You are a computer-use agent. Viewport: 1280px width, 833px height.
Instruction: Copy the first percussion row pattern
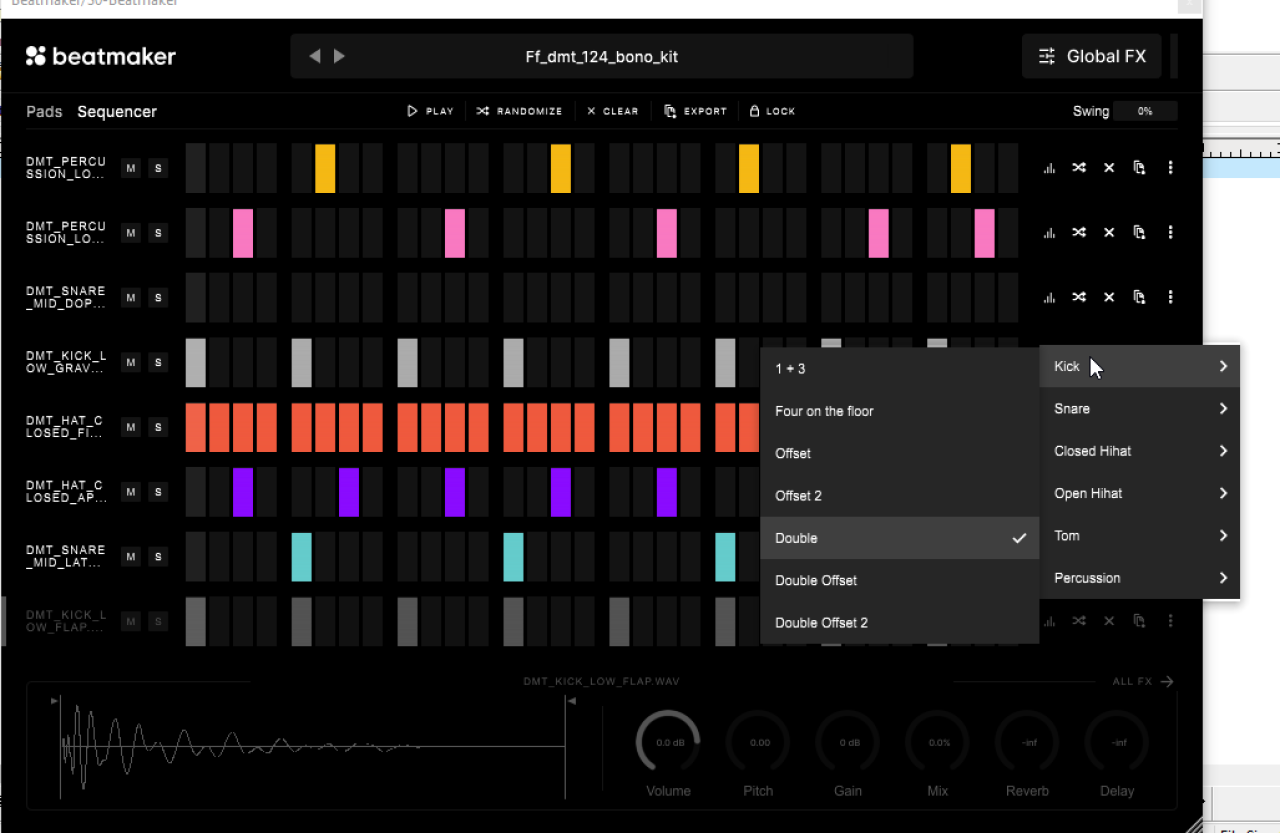coord(1139,168)
